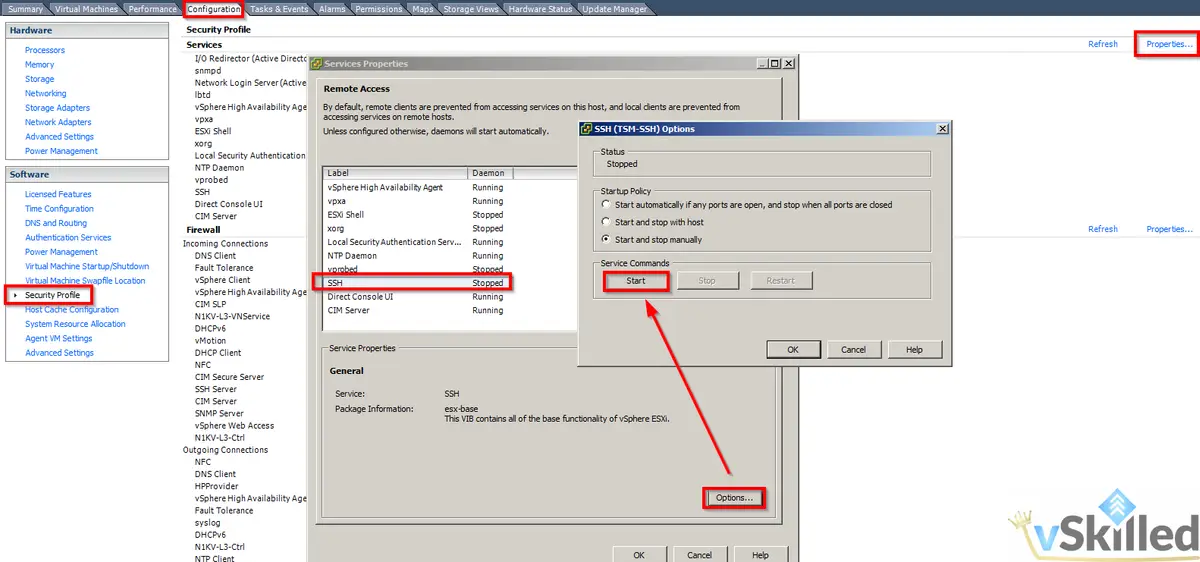Viewport: 1200px width, 562px height.
Task: Select 'Start and stop with host' policy
Action: (x=605, y=222)
